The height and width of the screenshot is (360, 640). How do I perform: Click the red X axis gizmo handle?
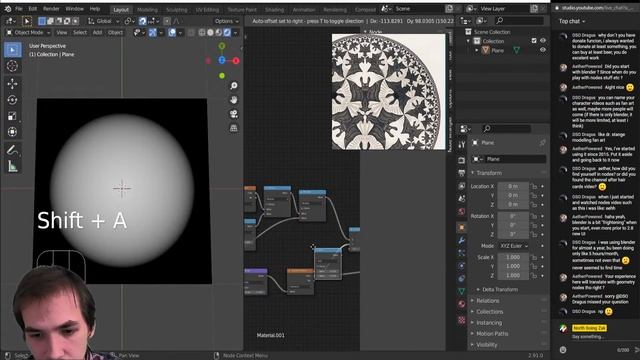tap(236, 61)
